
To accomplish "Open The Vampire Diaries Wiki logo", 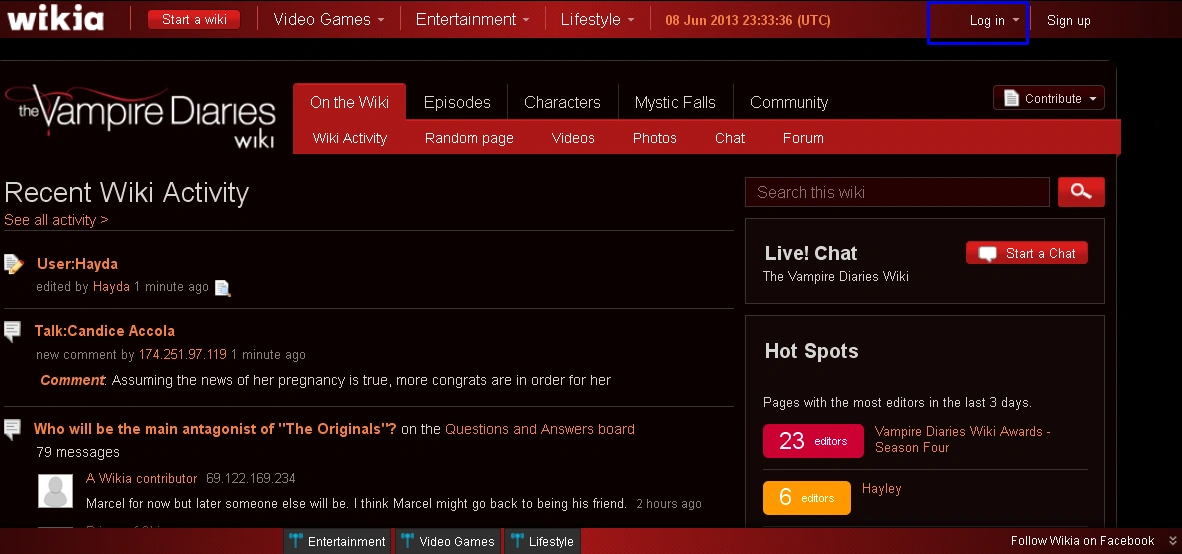I will [140, 115].
